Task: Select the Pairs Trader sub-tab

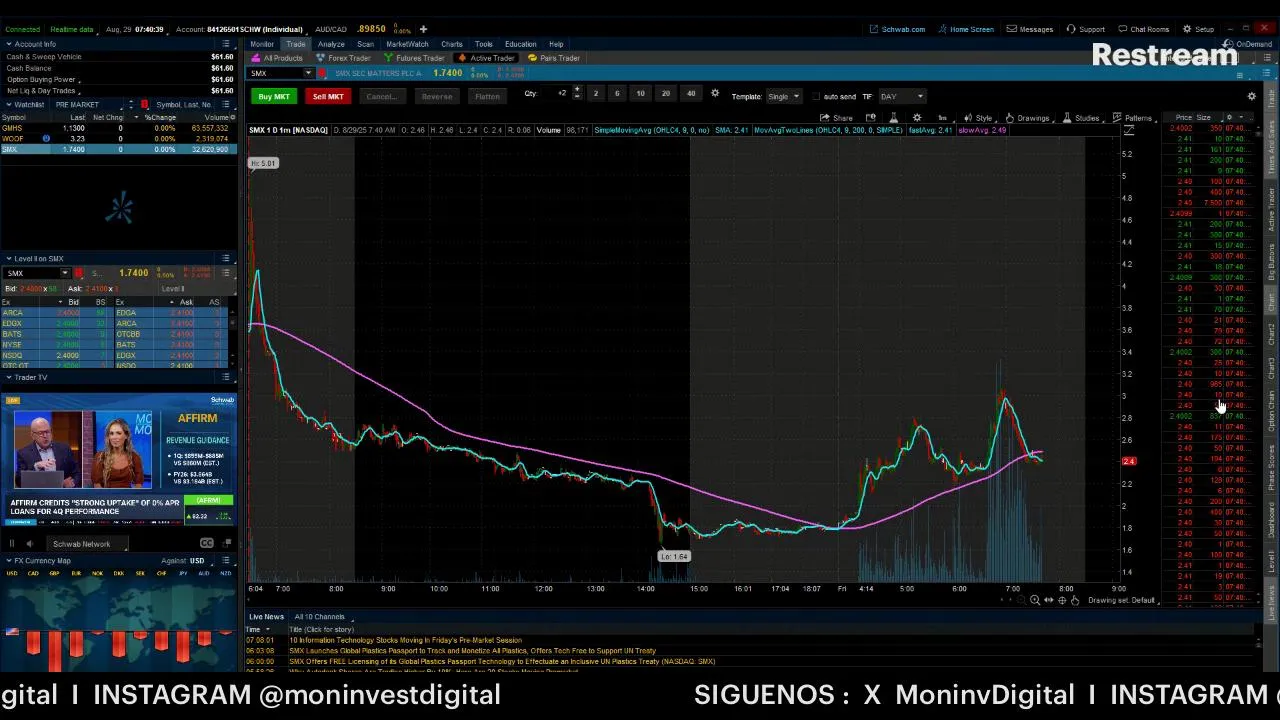Action: [x=554, y=58]
